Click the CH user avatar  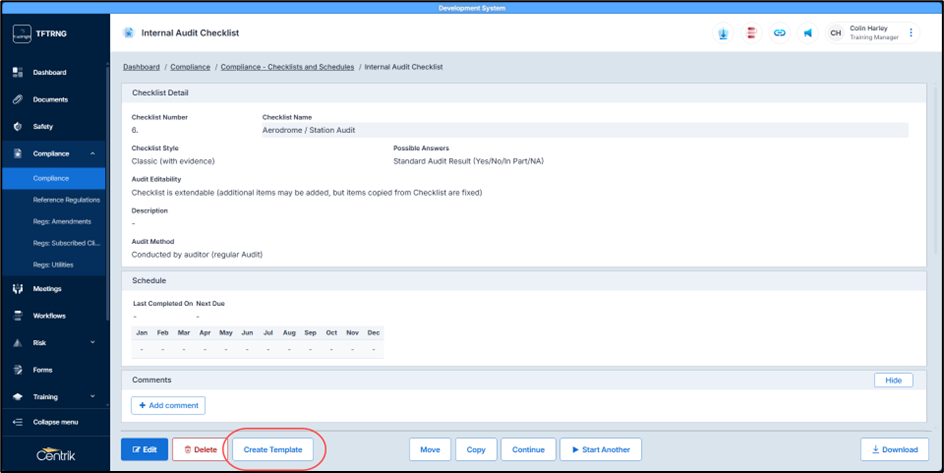pos(835,33)
